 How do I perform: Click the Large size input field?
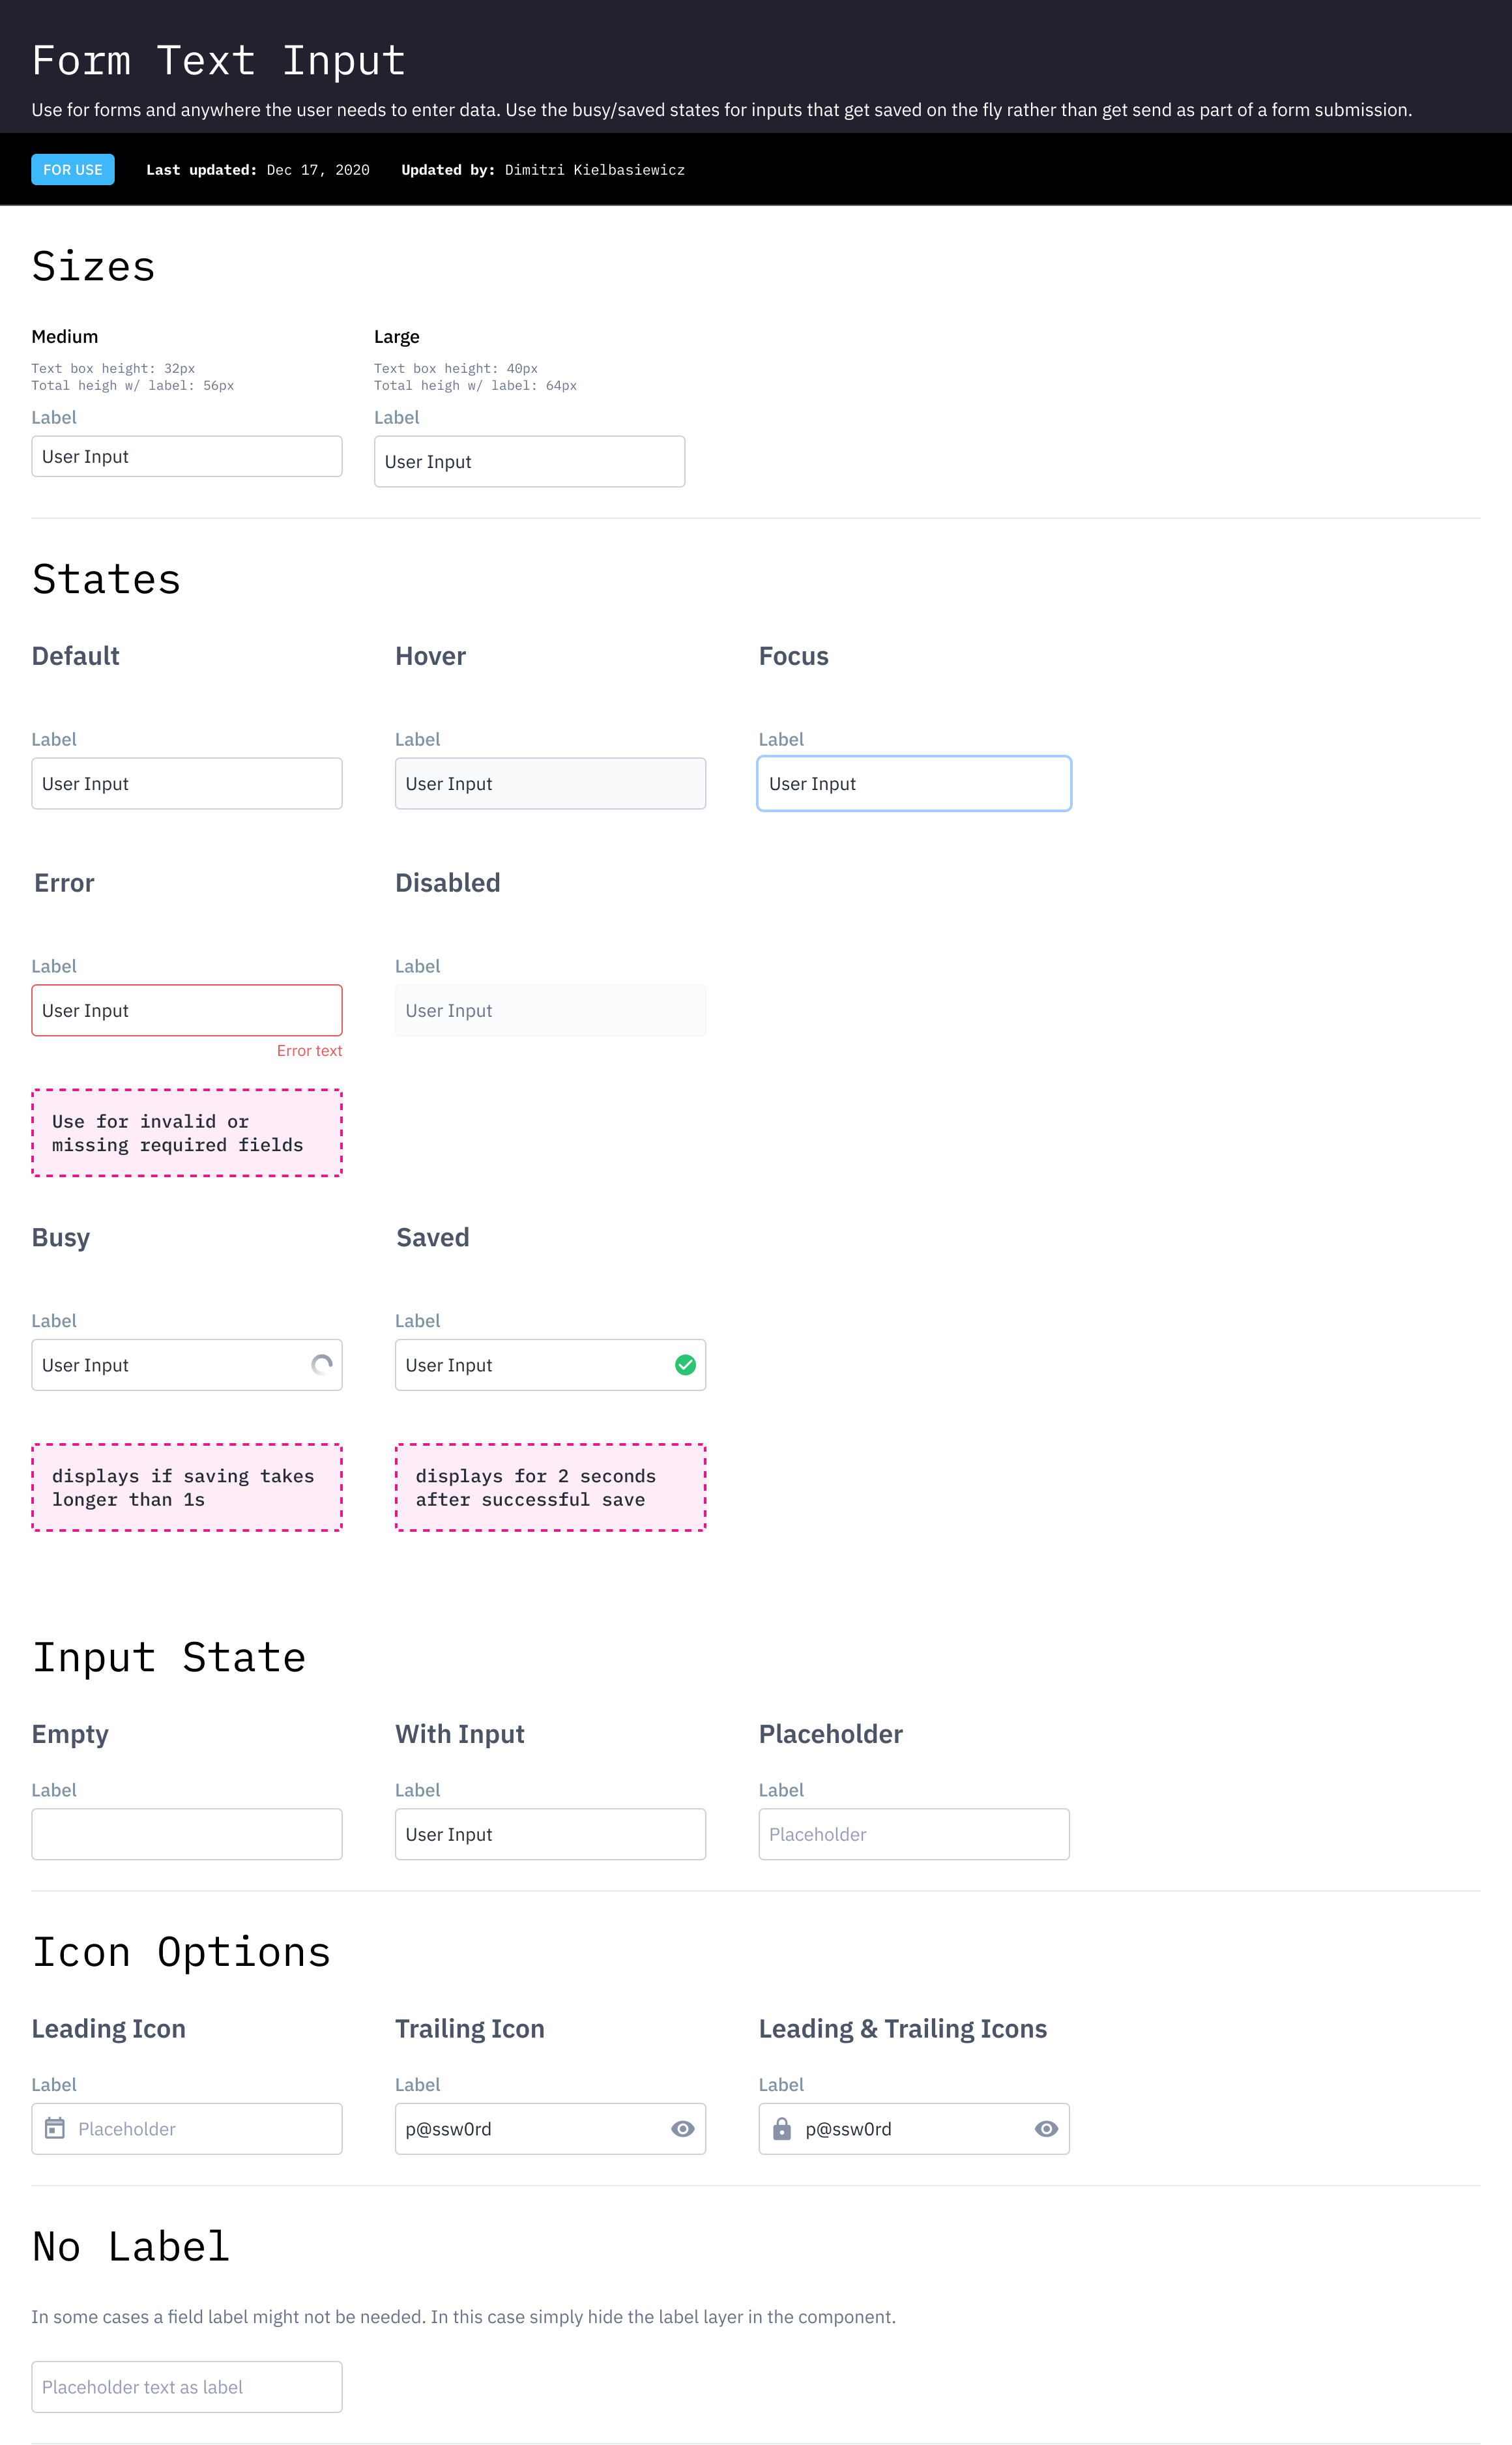click(529, 461)
